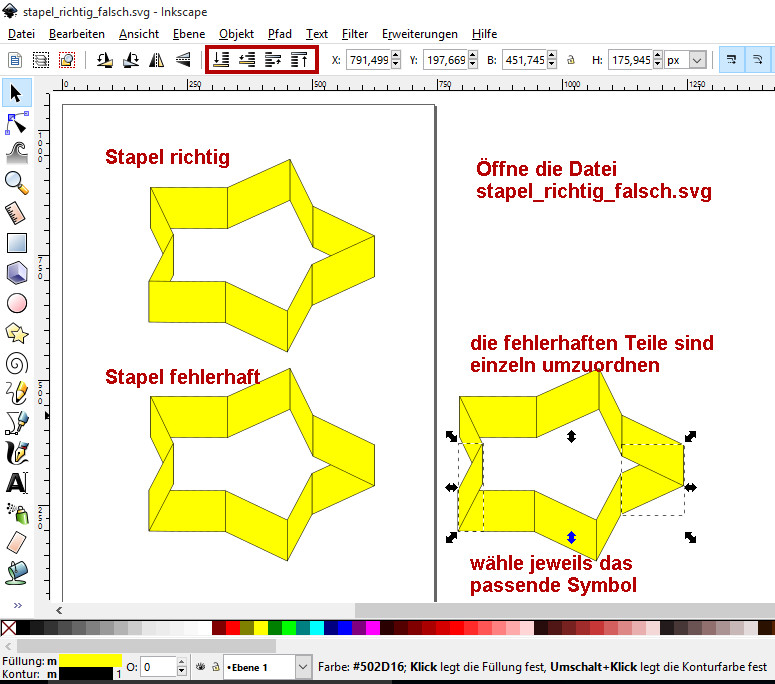The width and height of the screenshot is (775, 684).
Task: Select the Measure tool
Action: (17, 213)
